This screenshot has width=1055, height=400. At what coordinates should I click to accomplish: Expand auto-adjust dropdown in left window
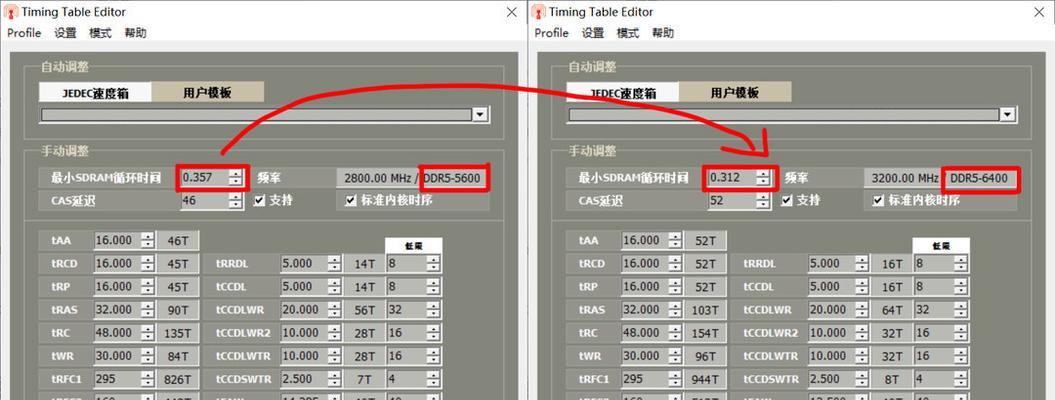[x=480, y=115]
